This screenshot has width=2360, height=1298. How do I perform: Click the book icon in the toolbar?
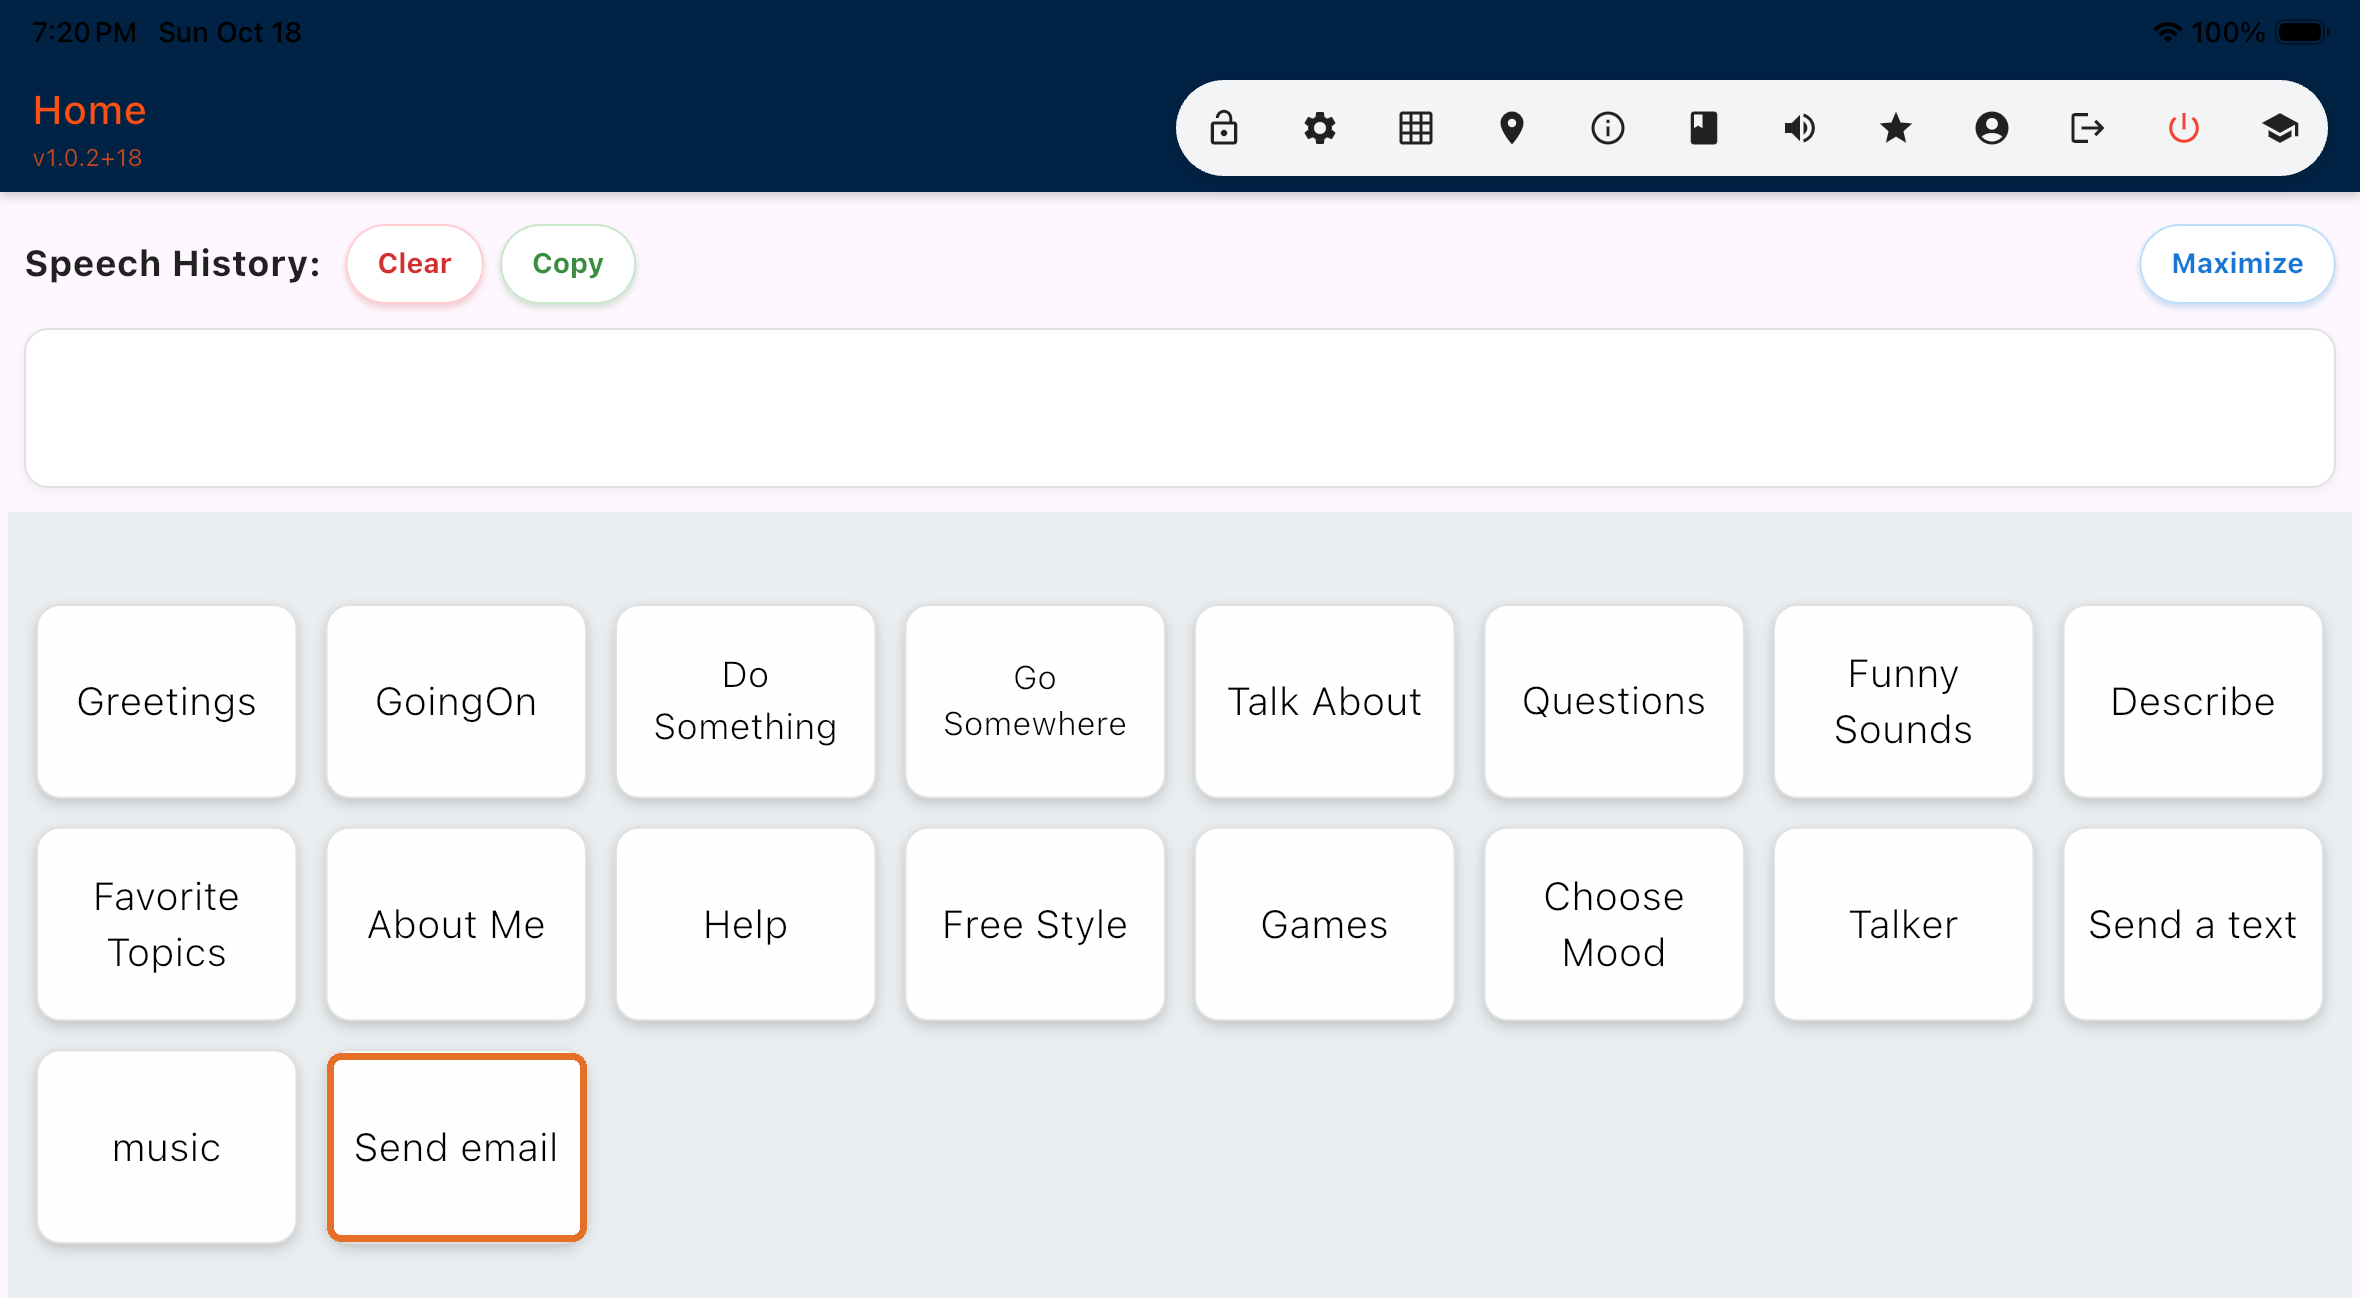1704,128
